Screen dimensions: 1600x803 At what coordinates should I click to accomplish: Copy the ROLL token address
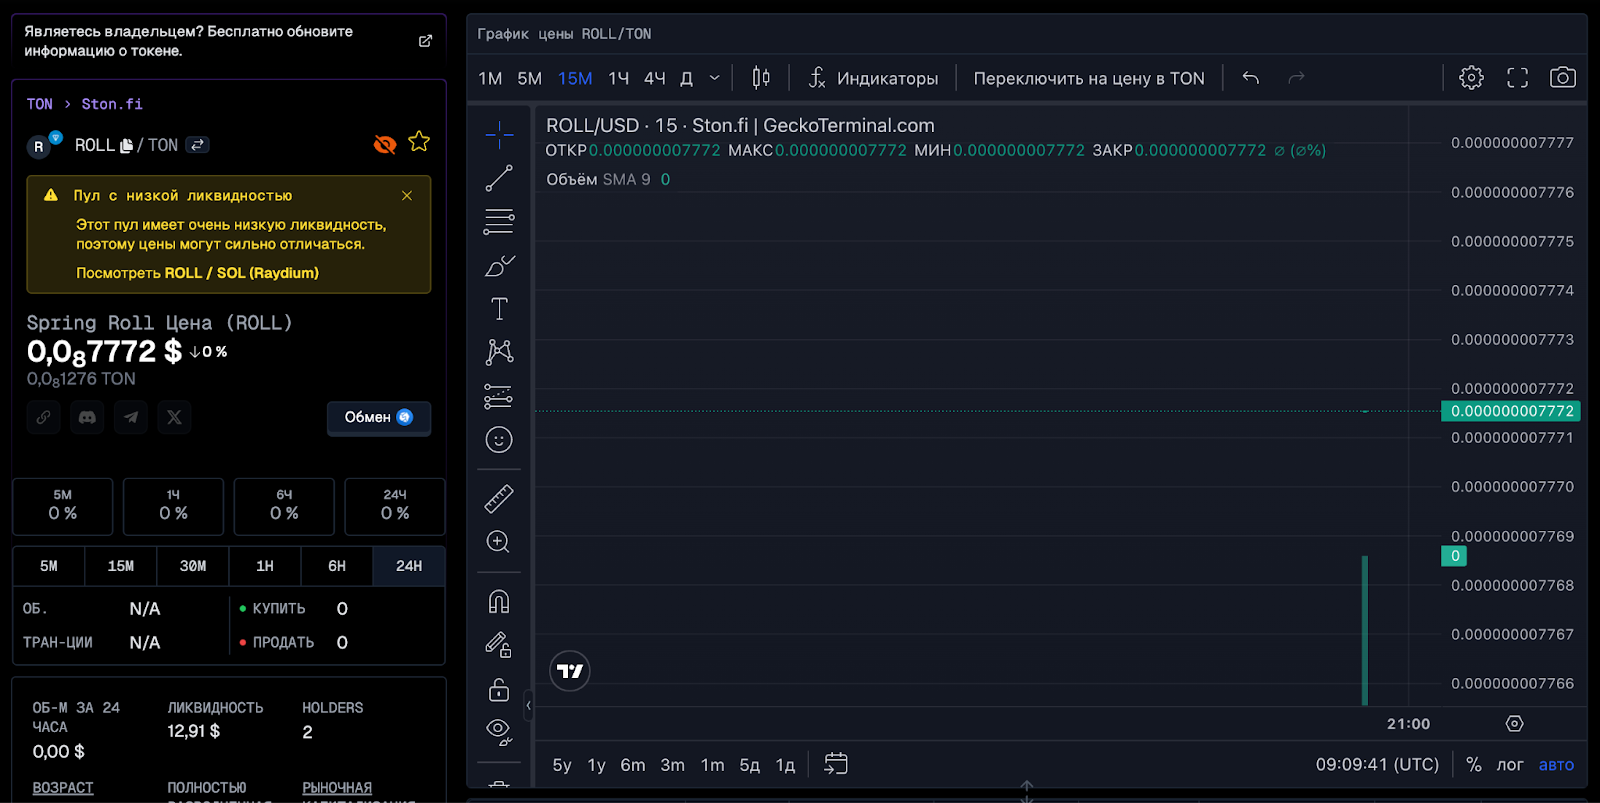point(127,146)
